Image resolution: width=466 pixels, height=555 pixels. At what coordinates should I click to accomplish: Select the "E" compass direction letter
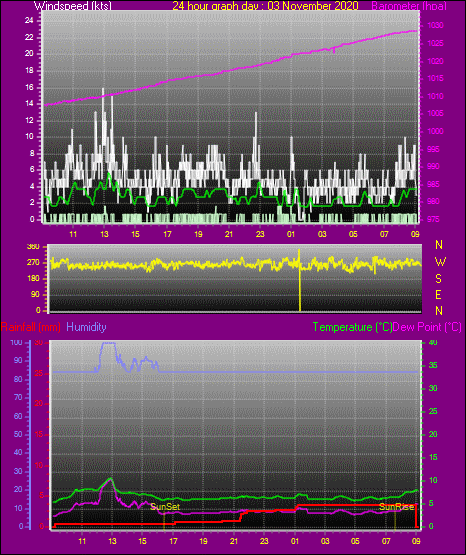(x=438, y=294)
